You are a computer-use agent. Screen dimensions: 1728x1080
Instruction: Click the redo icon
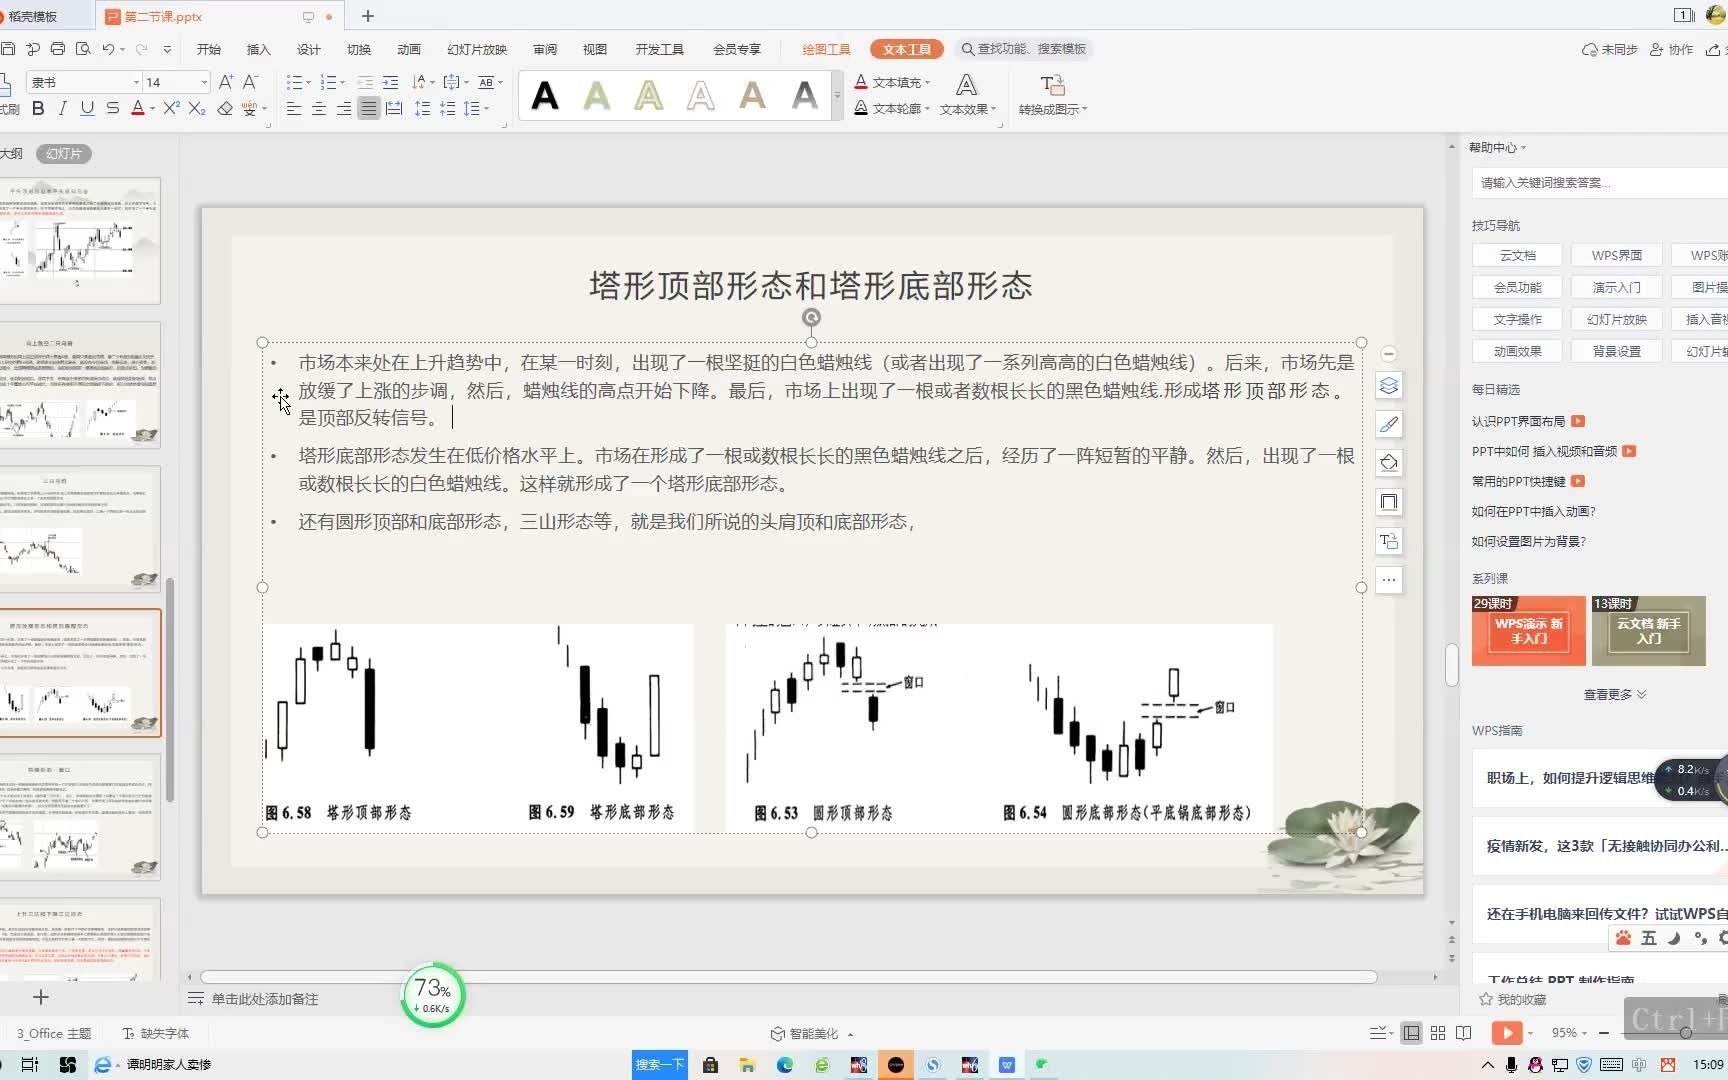click(141, 49)
